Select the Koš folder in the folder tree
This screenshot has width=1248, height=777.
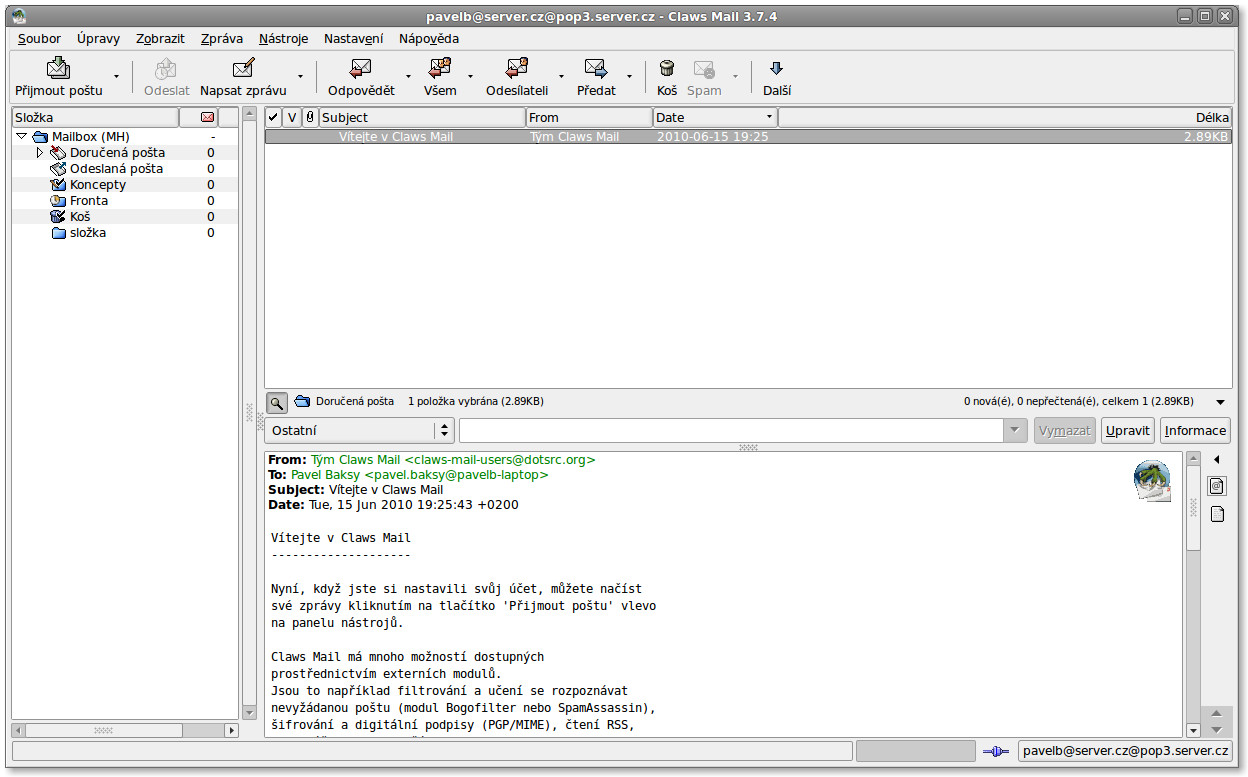coord(81,217)
